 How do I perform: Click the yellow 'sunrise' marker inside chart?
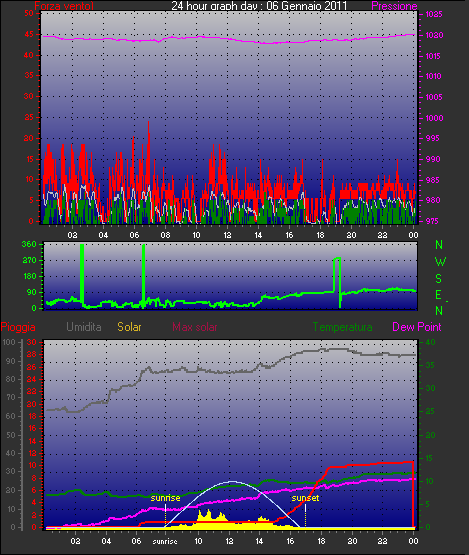[x=165, y=498]
